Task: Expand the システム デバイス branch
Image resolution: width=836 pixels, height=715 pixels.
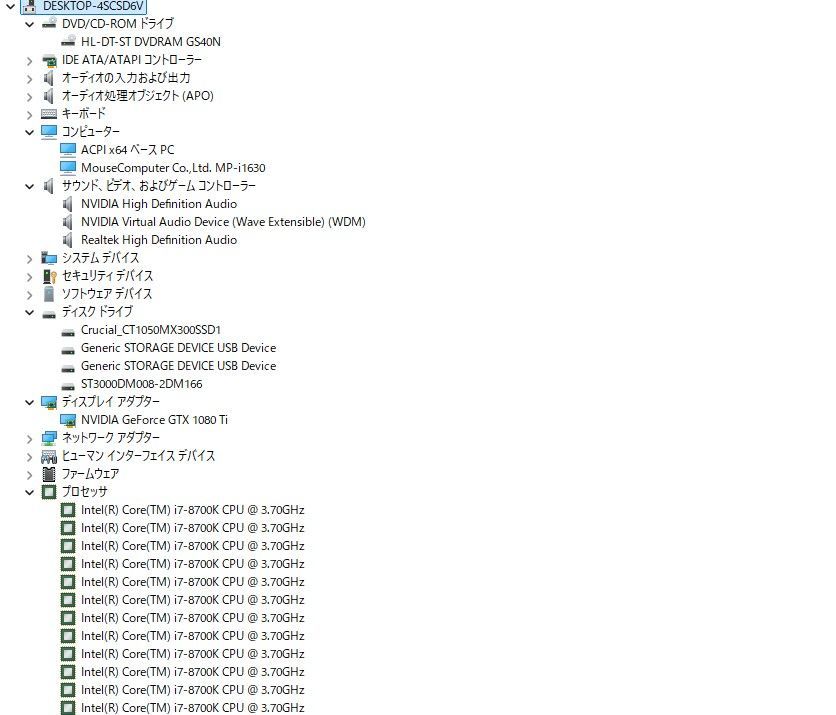Action: (30, 259)
